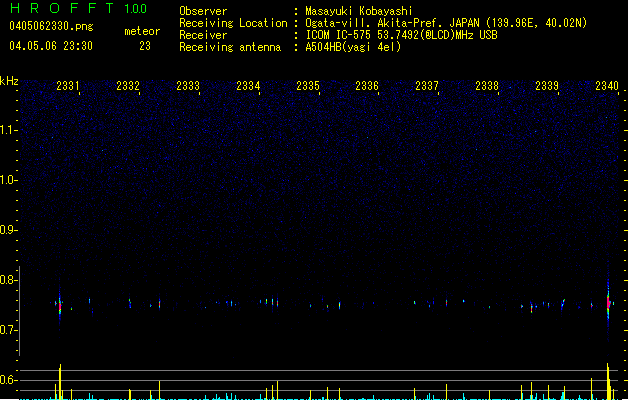Click the time marker 2339
Viewport: 629px width, 400px height.
coord(547,86)
